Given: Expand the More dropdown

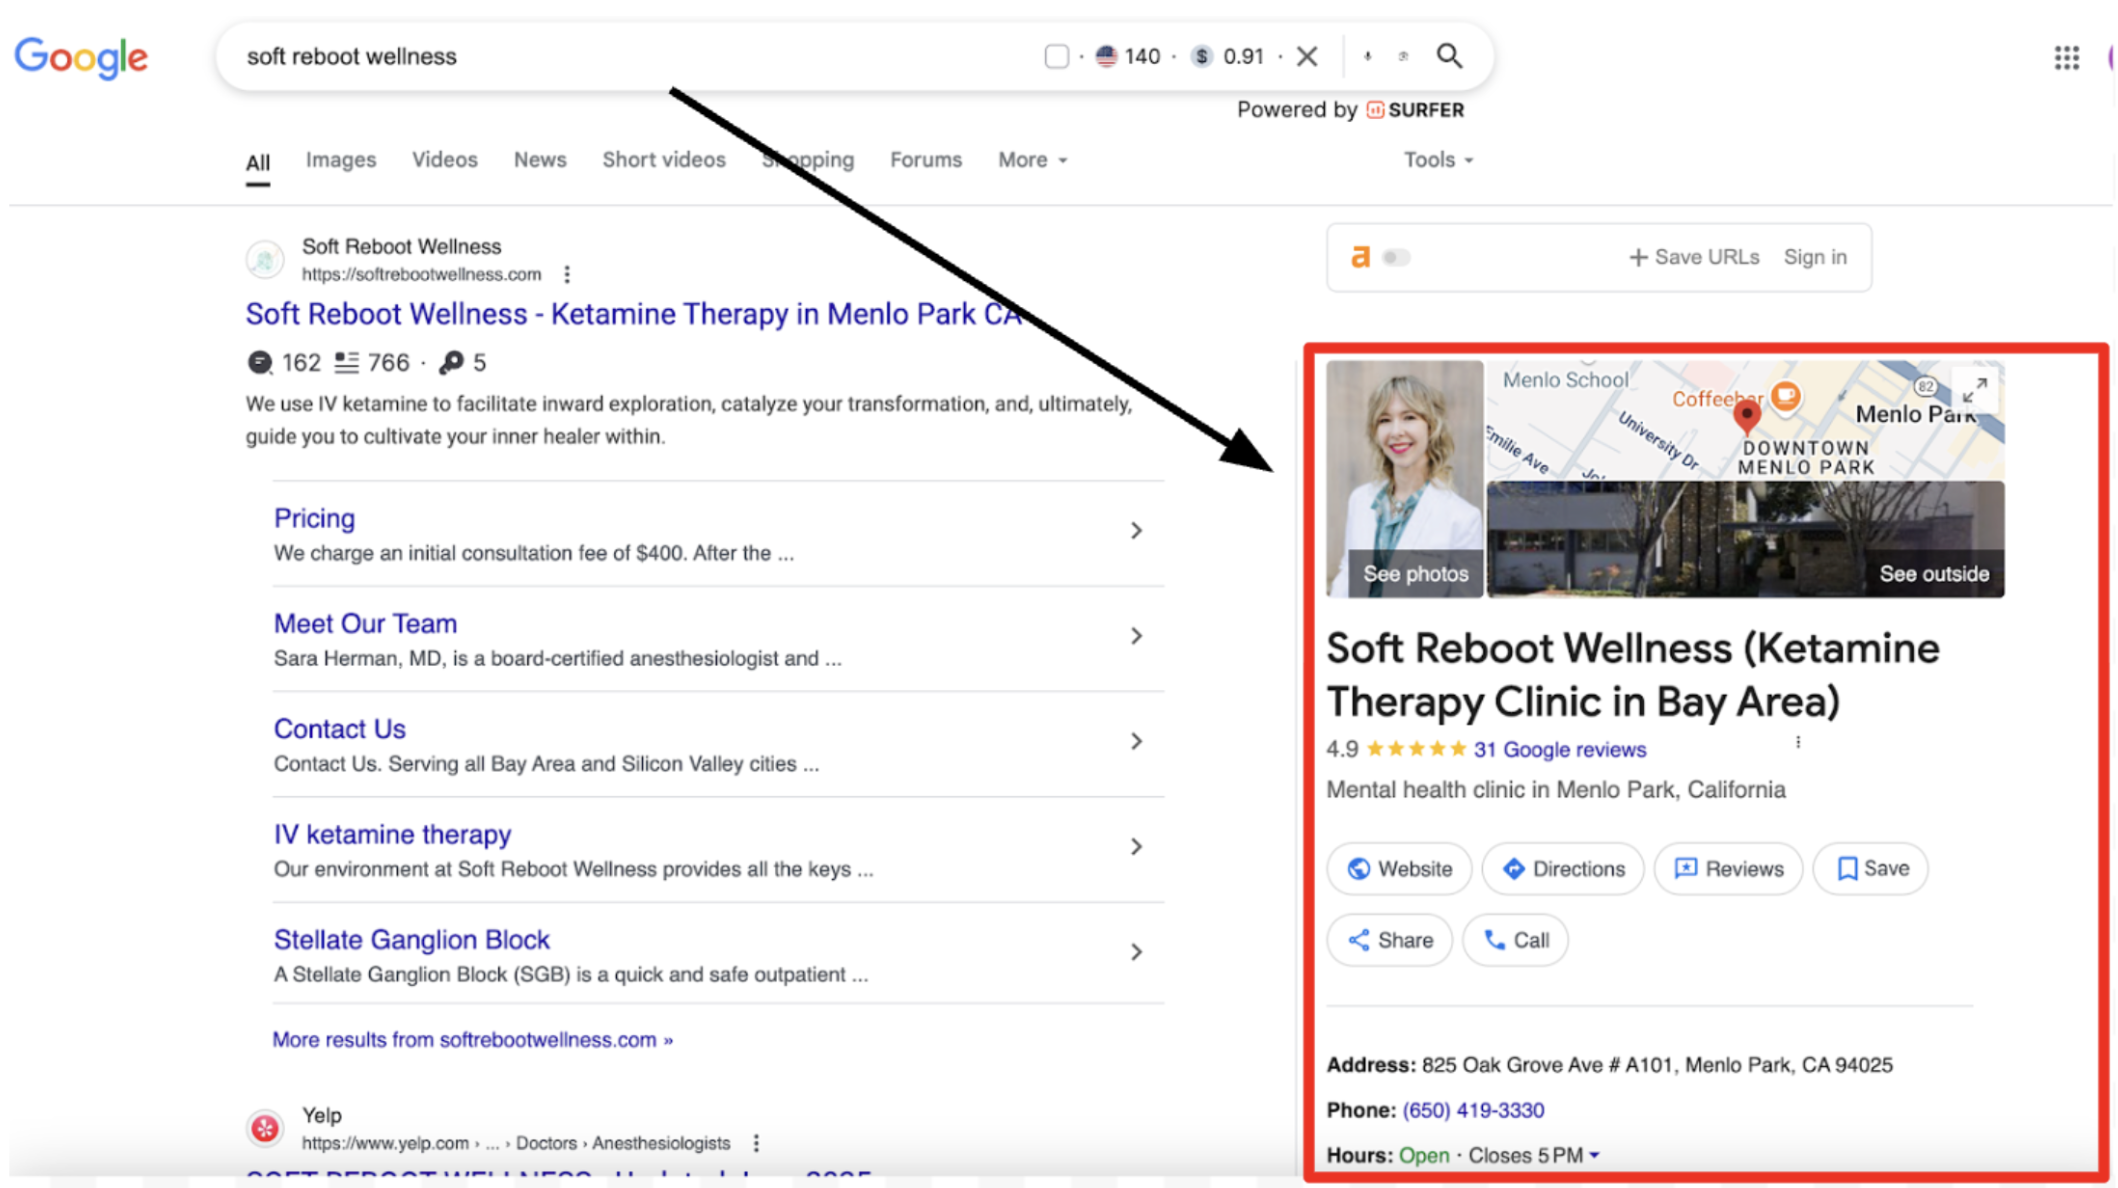Looking at the screenshot, I should 1033,160.
